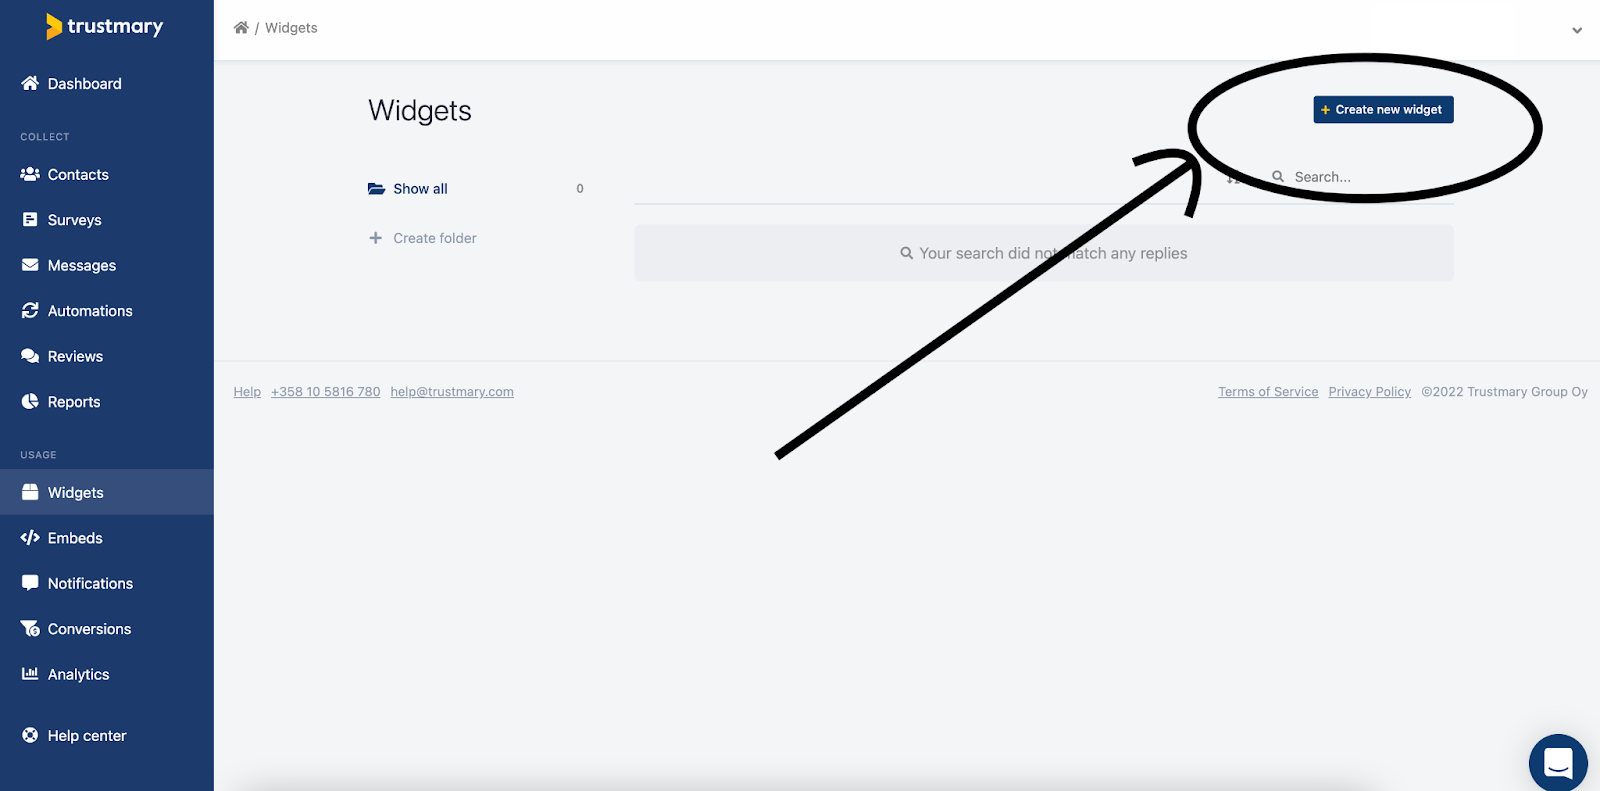Click the Messages envelope icon
Screen dimensions: 1600x791
click(30, 265)
